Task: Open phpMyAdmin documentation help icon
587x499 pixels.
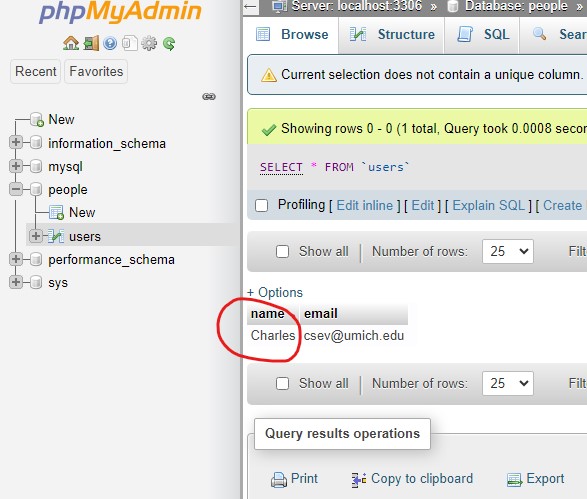Action: coord(110,44)
